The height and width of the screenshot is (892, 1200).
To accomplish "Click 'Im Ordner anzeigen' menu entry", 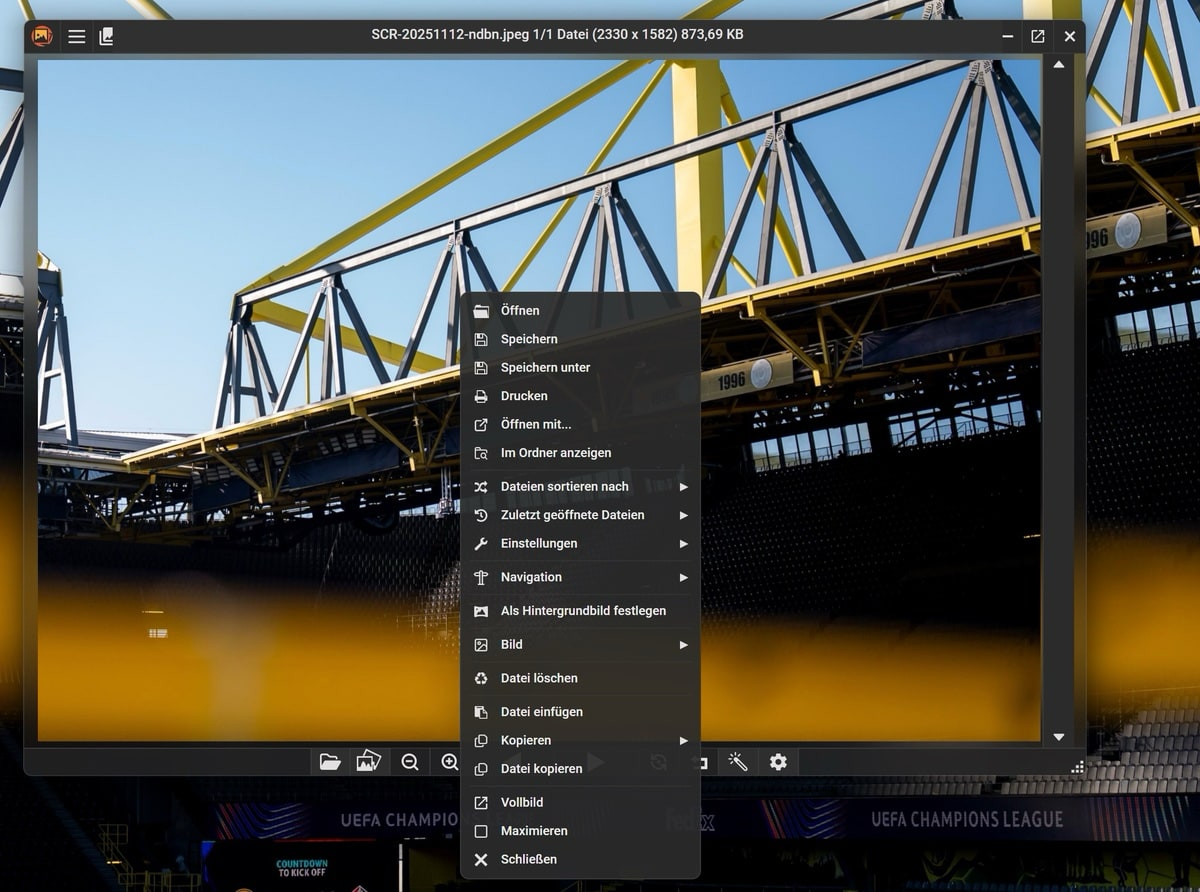I will [x=555, y=453].
